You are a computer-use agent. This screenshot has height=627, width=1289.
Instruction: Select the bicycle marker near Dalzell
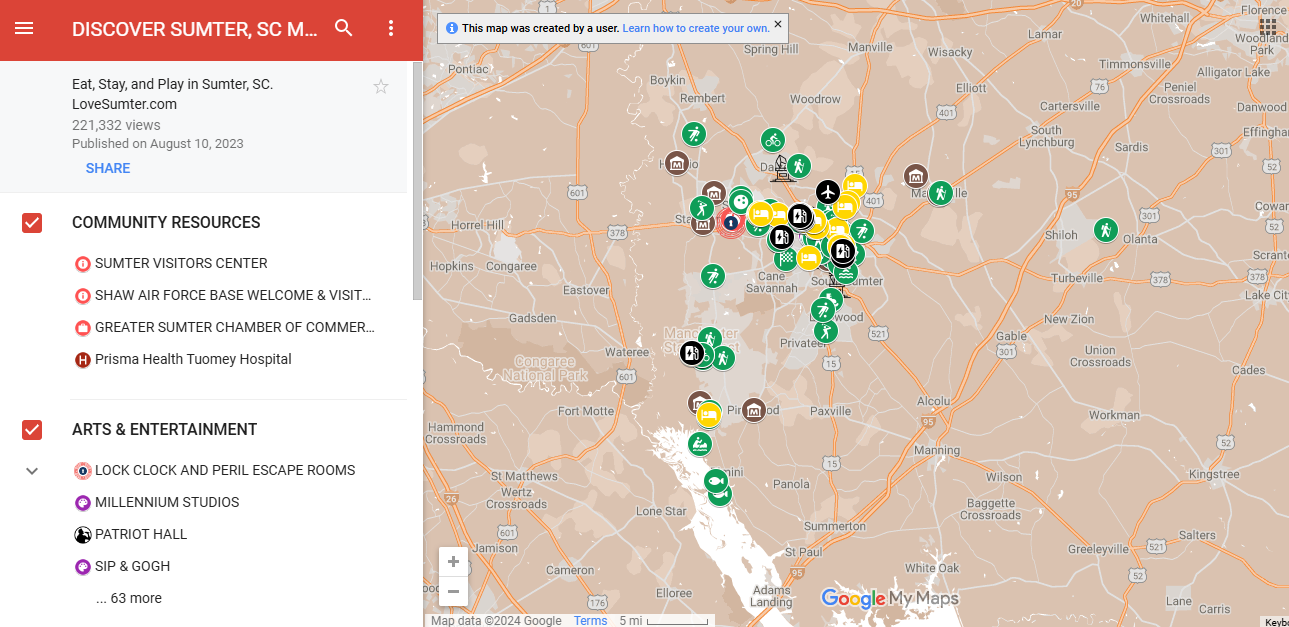[x=772, y=140]
